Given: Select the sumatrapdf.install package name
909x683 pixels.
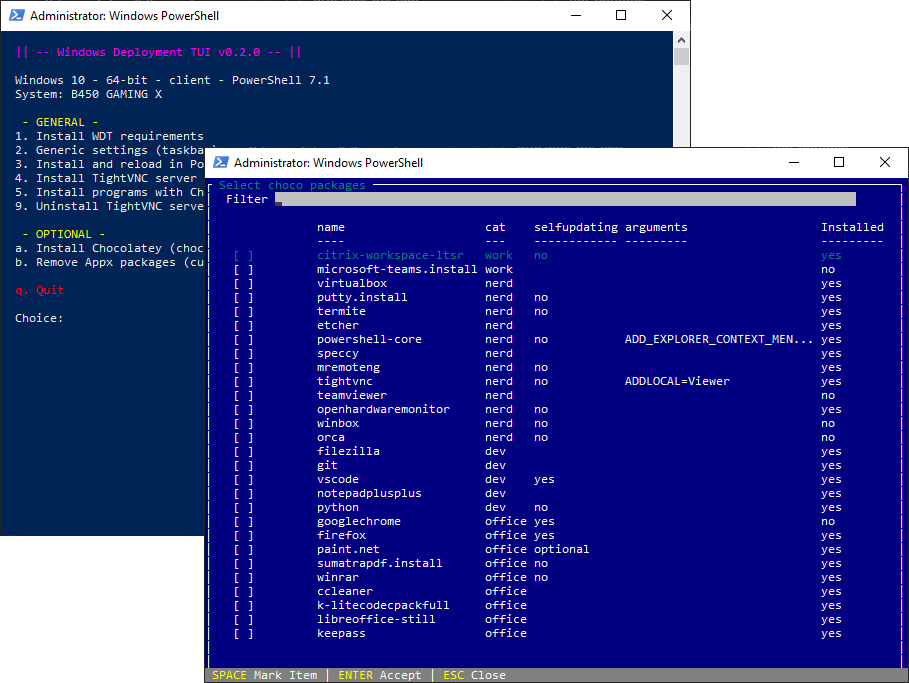Looking at the screenshot, I should 380,564.
